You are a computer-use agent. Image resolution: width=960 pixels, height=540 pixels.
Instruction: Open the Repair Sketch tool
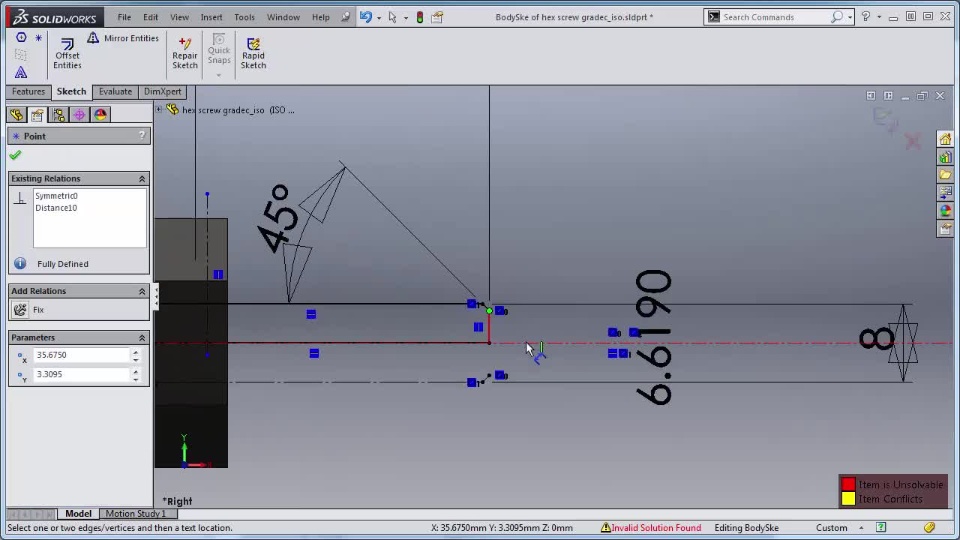[x=184, y=53]
